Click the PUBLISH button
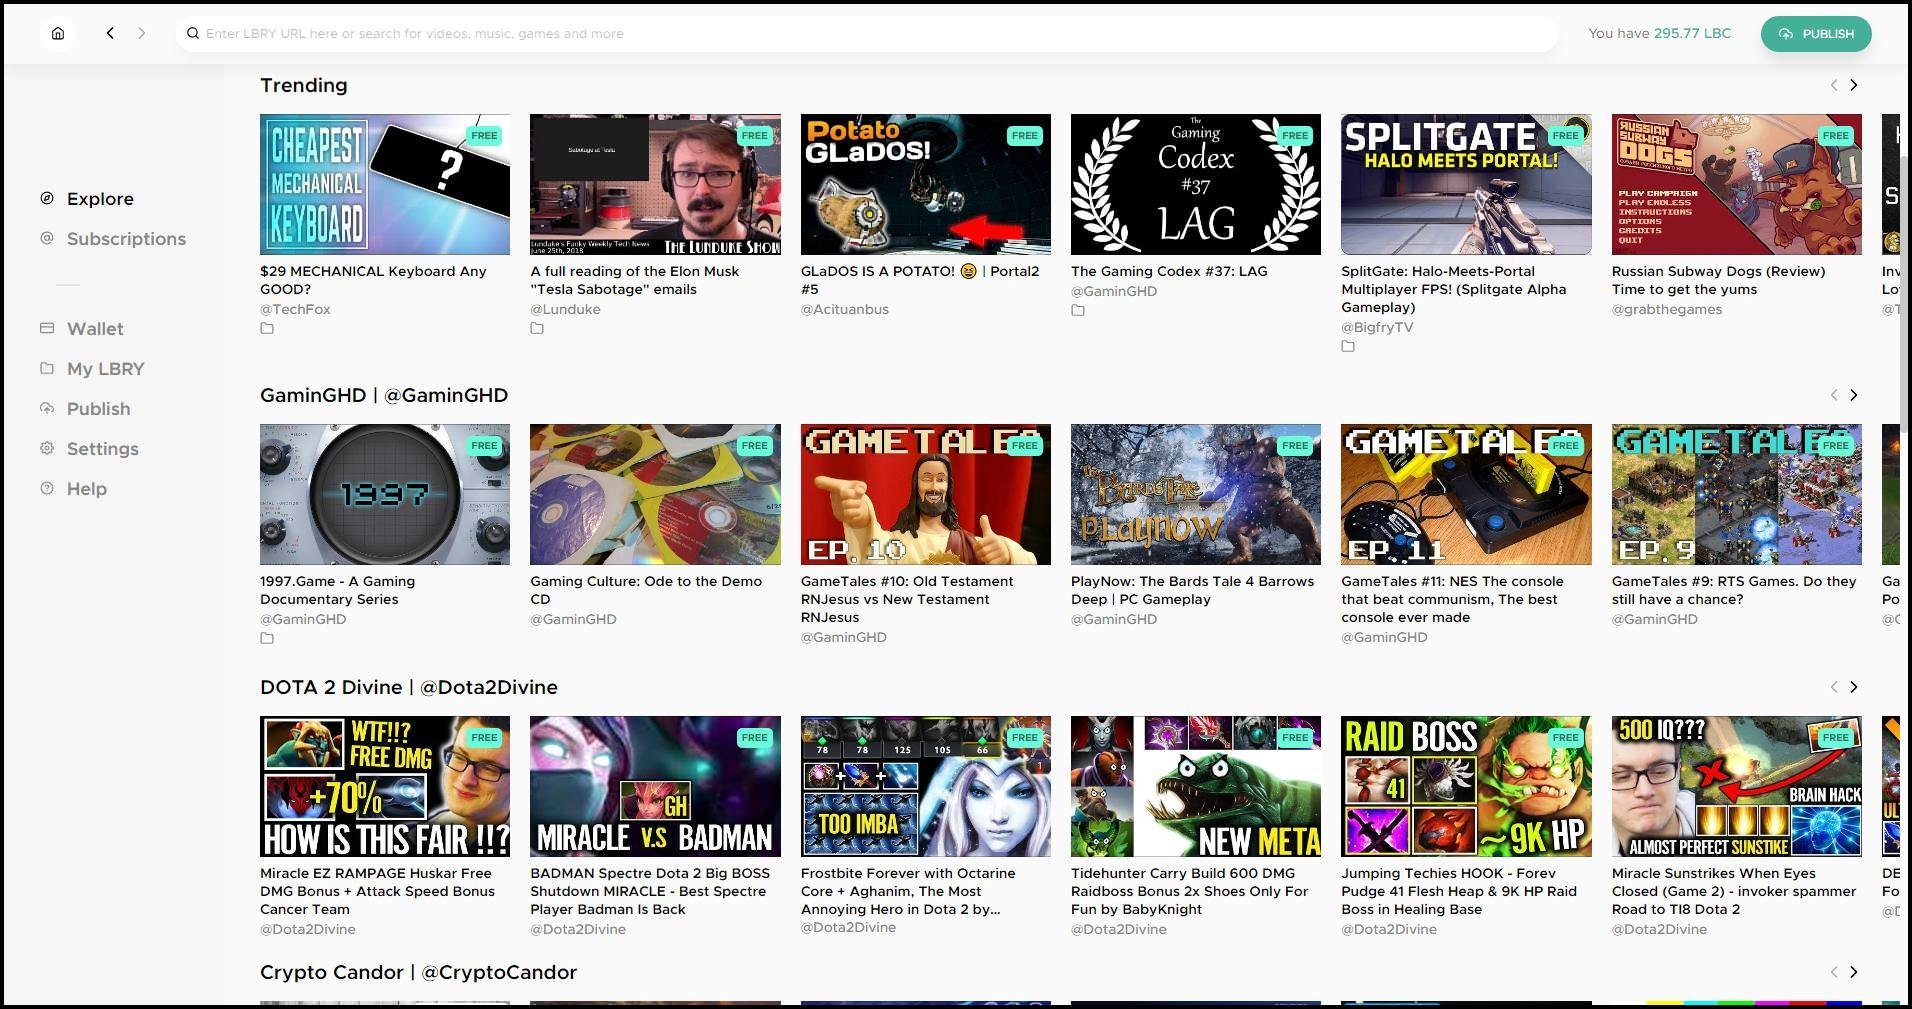The width and height of the screenshot is (1912, 1009). pos(1815,33)
